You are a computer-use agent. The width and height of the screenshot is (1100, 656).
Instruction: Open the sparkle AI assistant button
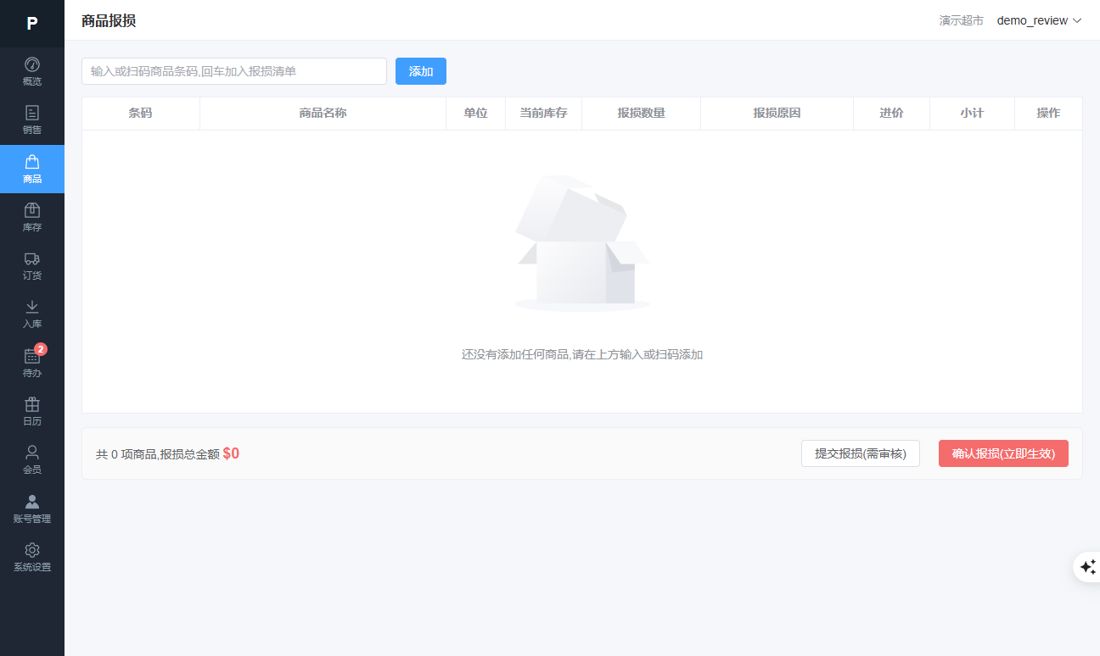tap(1087, 567)
